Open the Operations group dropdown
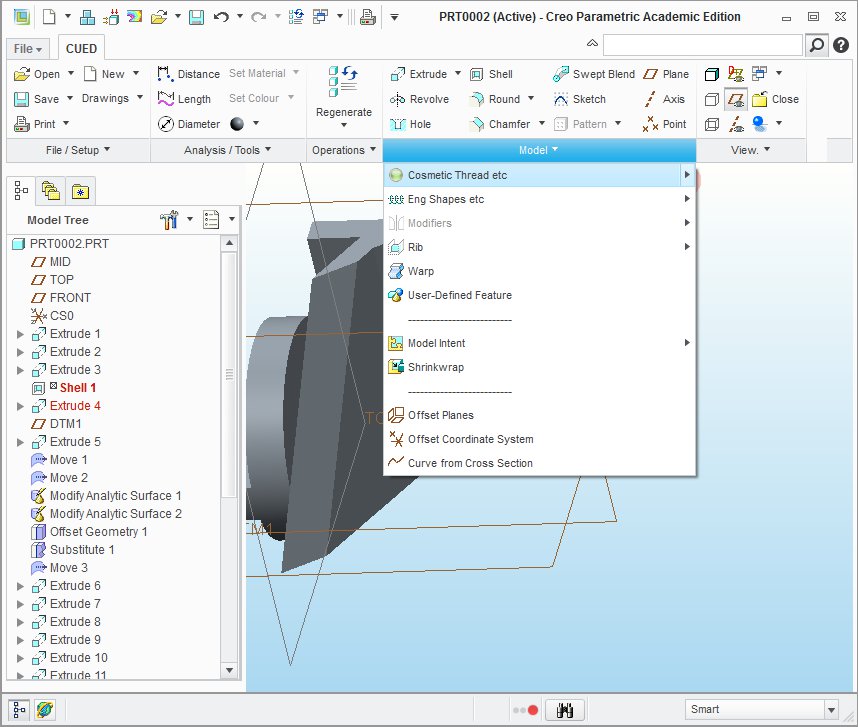858x727 pixels. [x=344, y=150]
